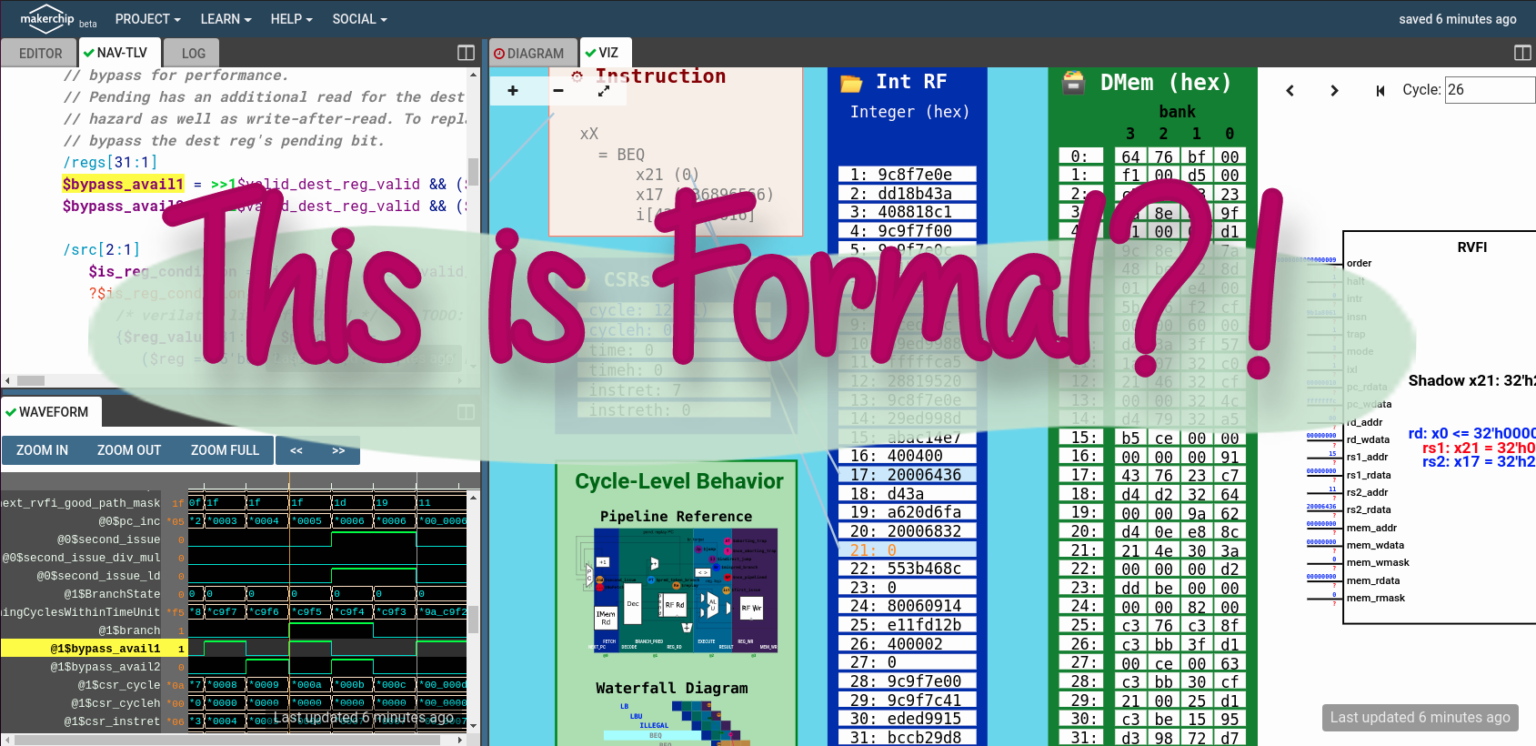Switch to the EDITOR tab
This screenshot has width=1536, height=746.
pyautogui.click(x=41, y=53)
